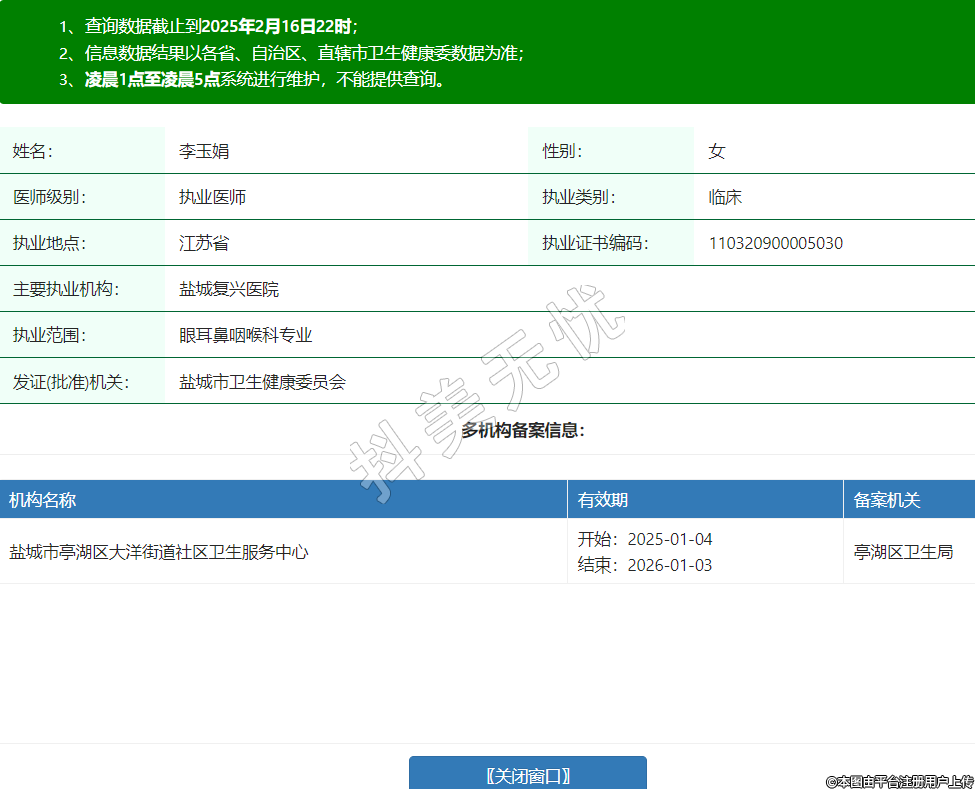Image resolution: width=975 pixels, height=789 pixels.
Task: Click the 盐城市亭湖区大洋街道社区卫生服务中心 table row
Action: tap(159, 551)
